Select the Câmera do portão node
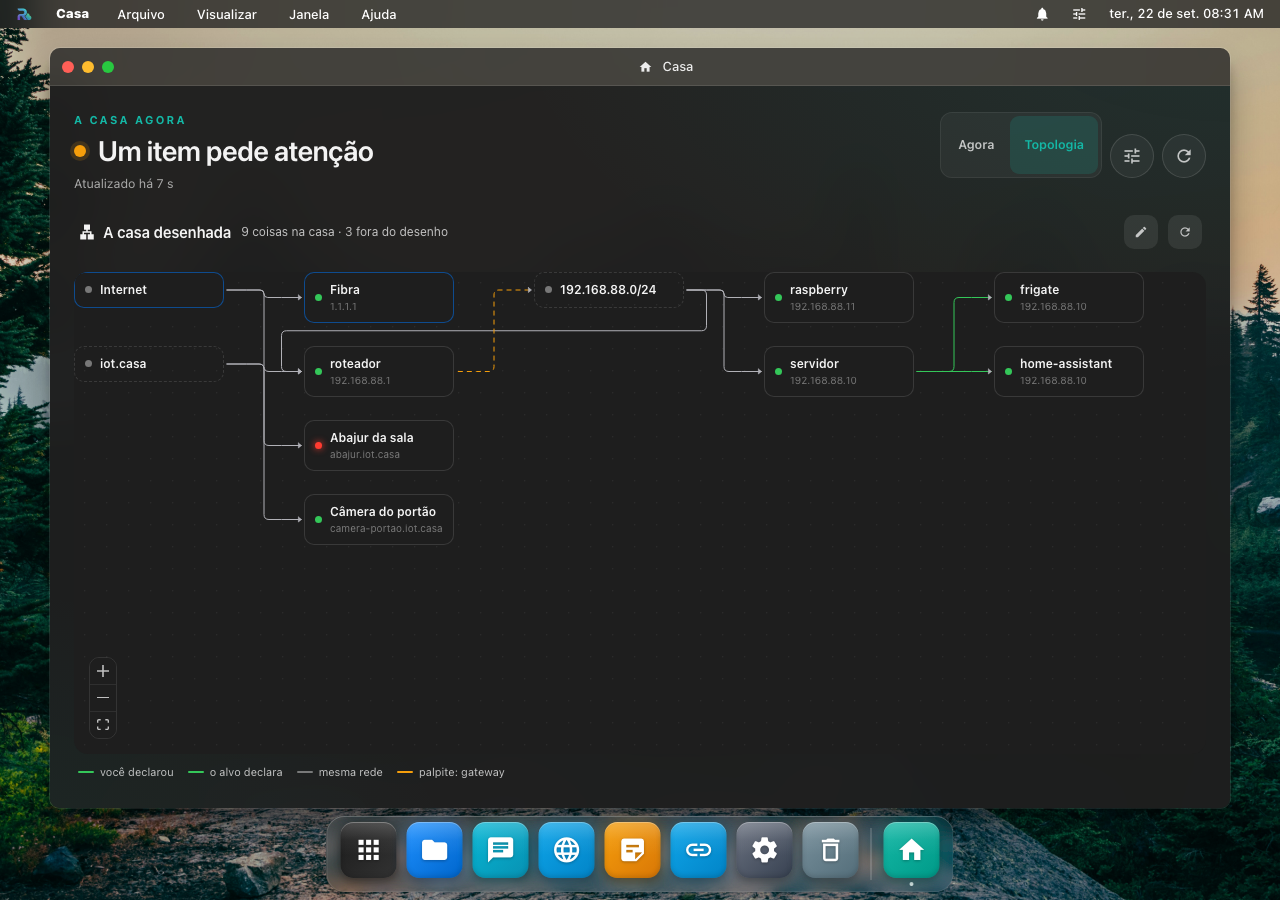 tap(379, 519)
